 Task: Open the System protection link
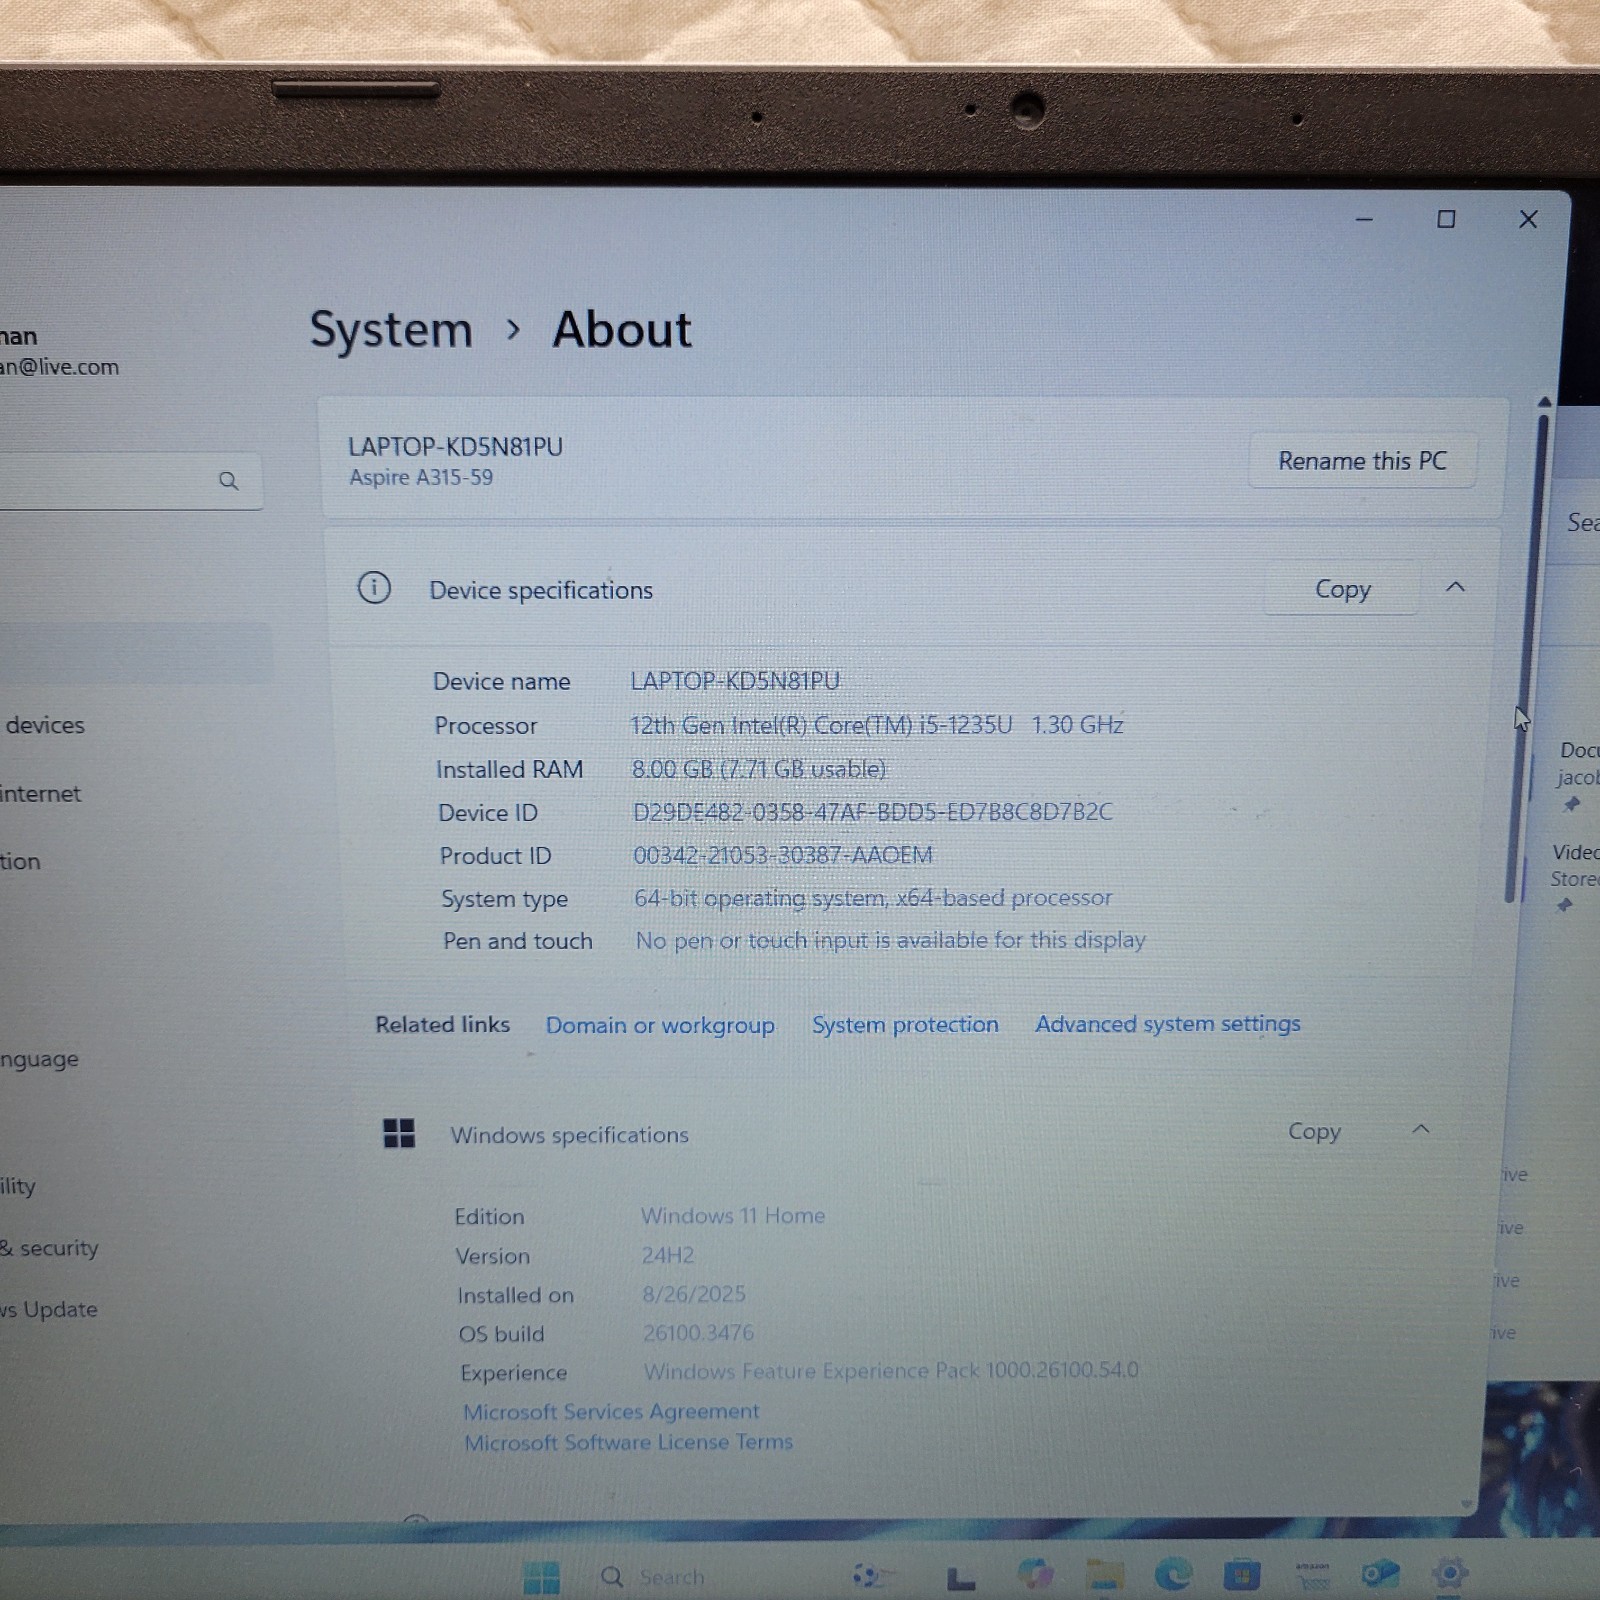click(905, 1025)
